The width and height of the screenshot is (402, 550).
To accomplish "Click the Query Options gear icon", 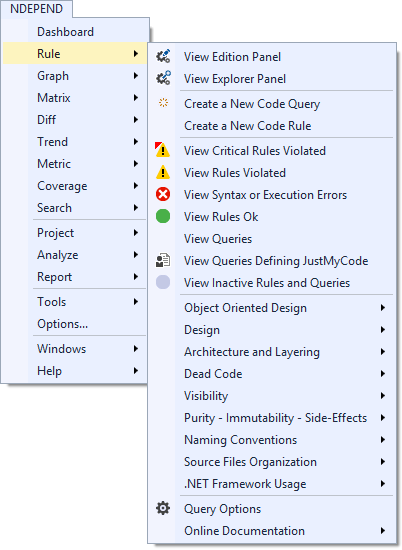I will pyautogui.click(x=163, y=508).
